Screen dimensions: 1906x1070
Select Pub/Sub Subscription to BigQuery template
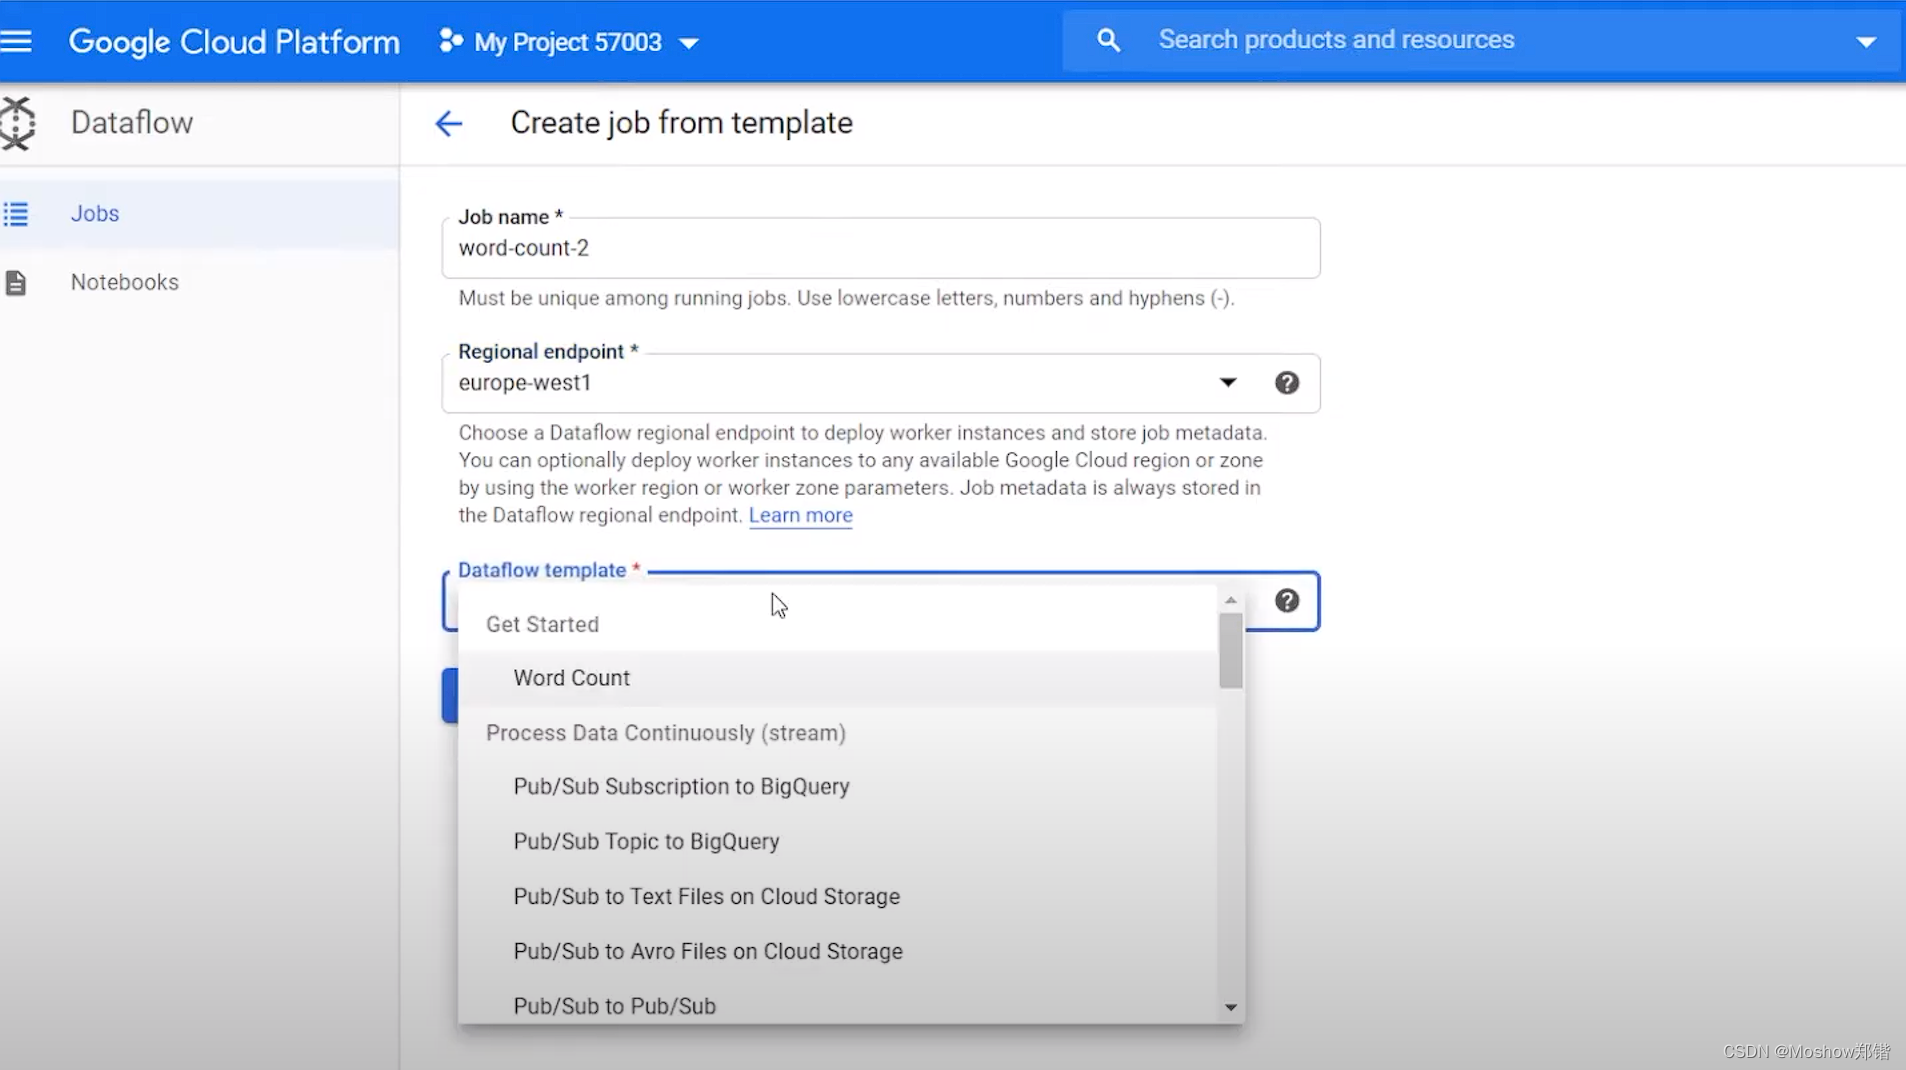coord(837,787)
